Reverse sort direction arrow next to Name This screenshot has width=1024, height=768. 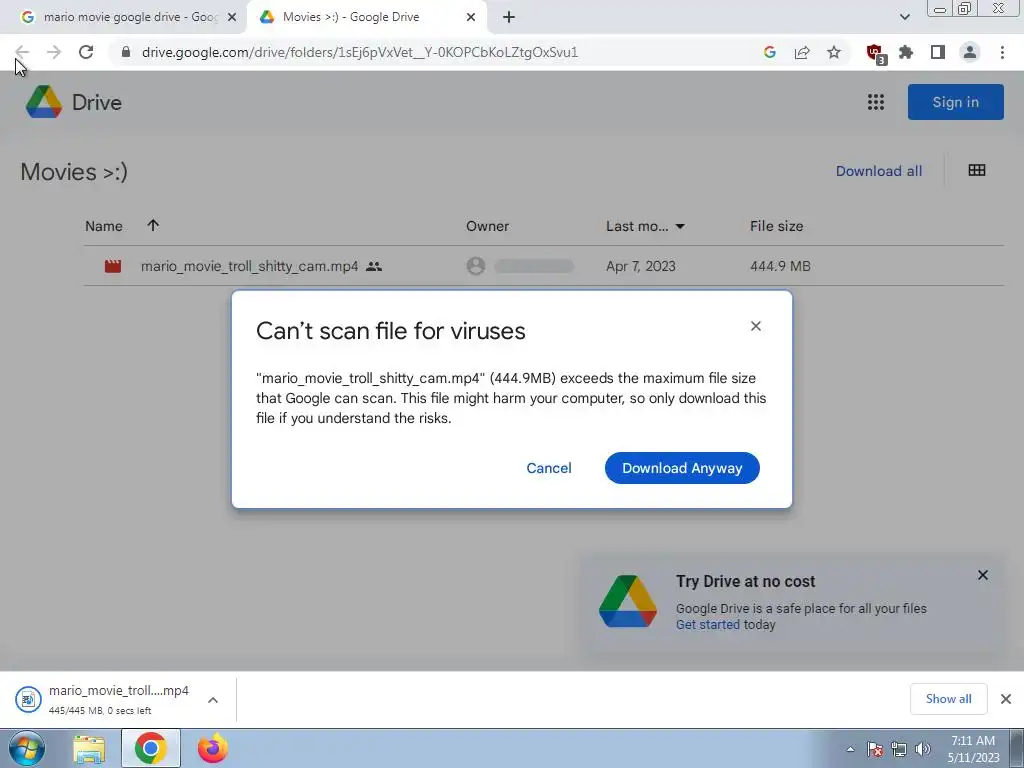153,225
